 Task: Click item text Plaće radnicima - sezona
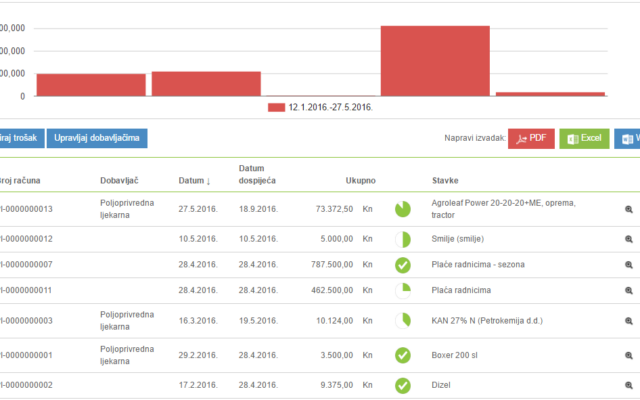pyautogui.click(x=478, y=265)
